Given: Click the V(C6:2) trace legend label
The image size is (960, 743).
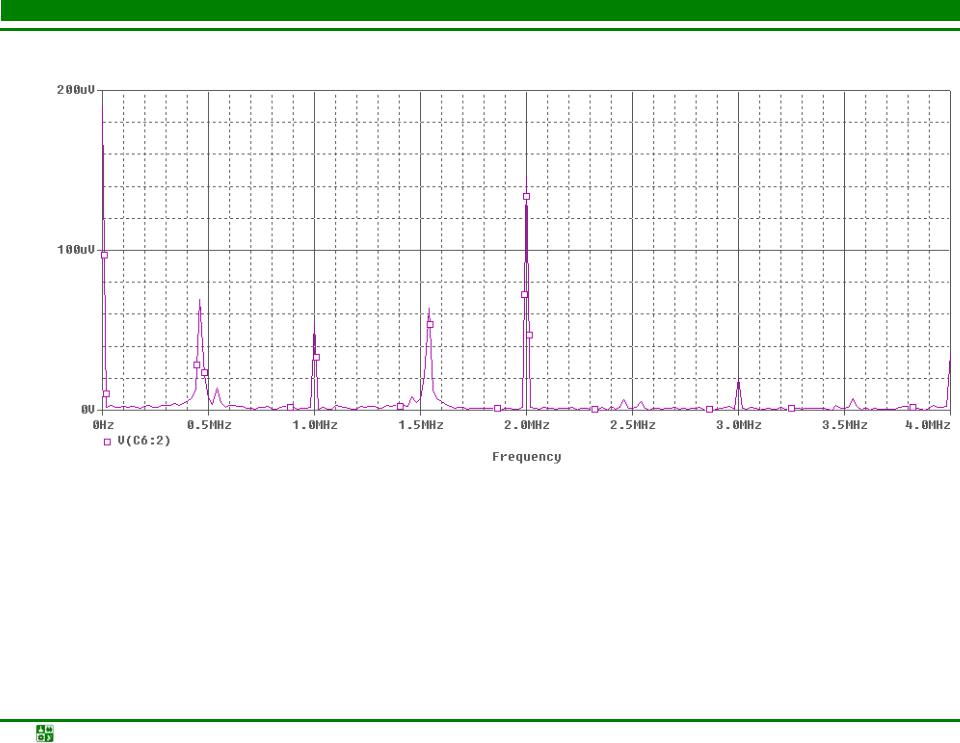Looking at the screenshot, I should [144, 441].
